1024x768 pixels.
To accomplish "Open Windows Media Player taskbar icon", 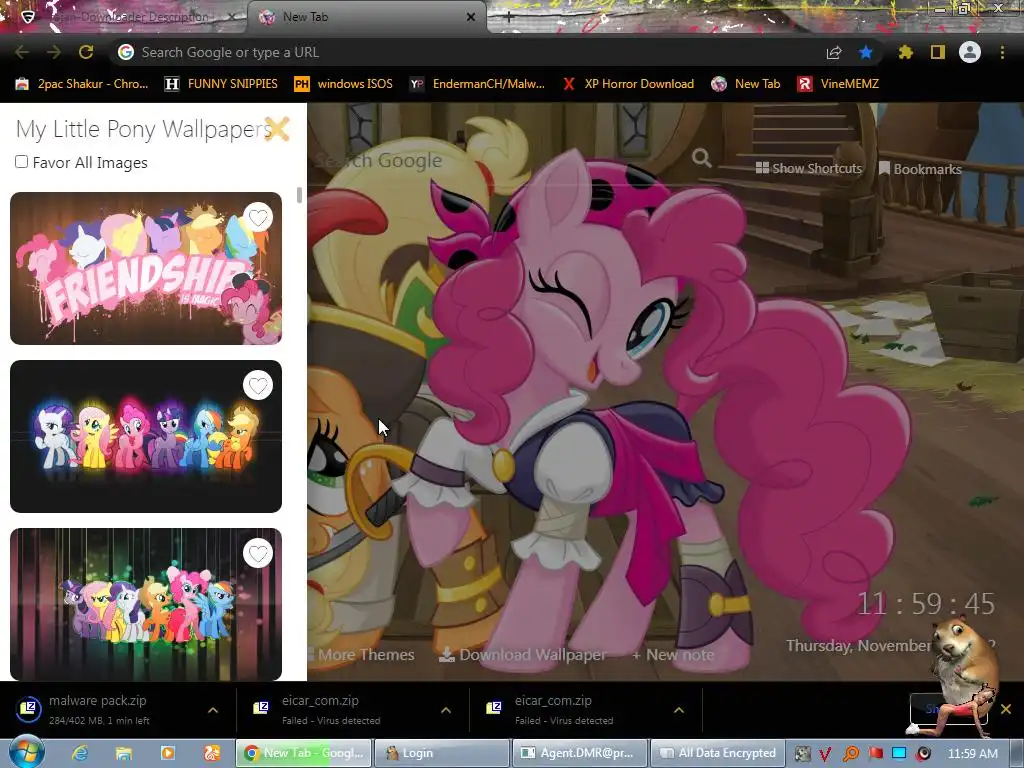I will click(167, 753).
